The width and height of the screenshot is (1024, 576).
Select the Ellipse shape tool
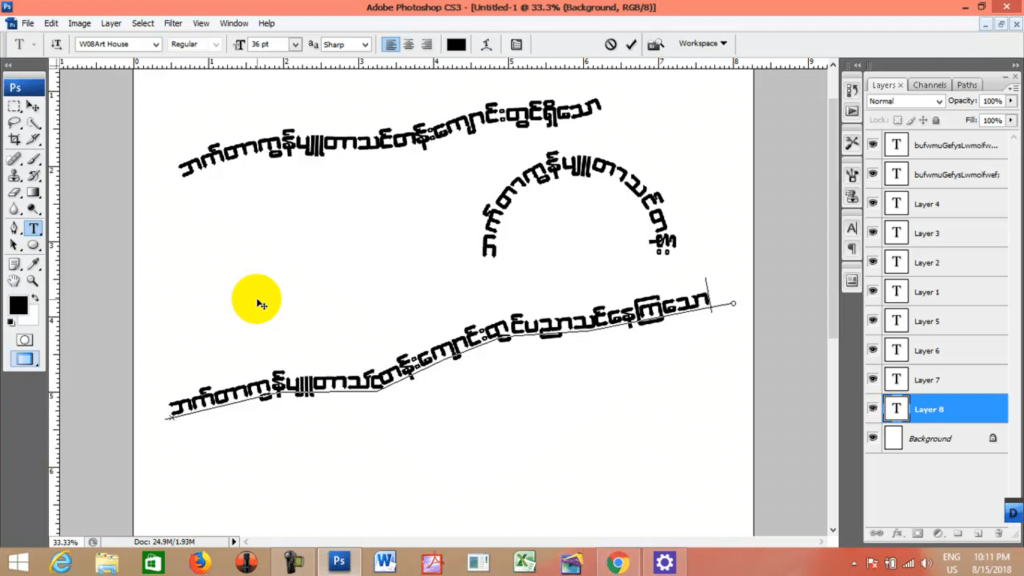[33, 245]
